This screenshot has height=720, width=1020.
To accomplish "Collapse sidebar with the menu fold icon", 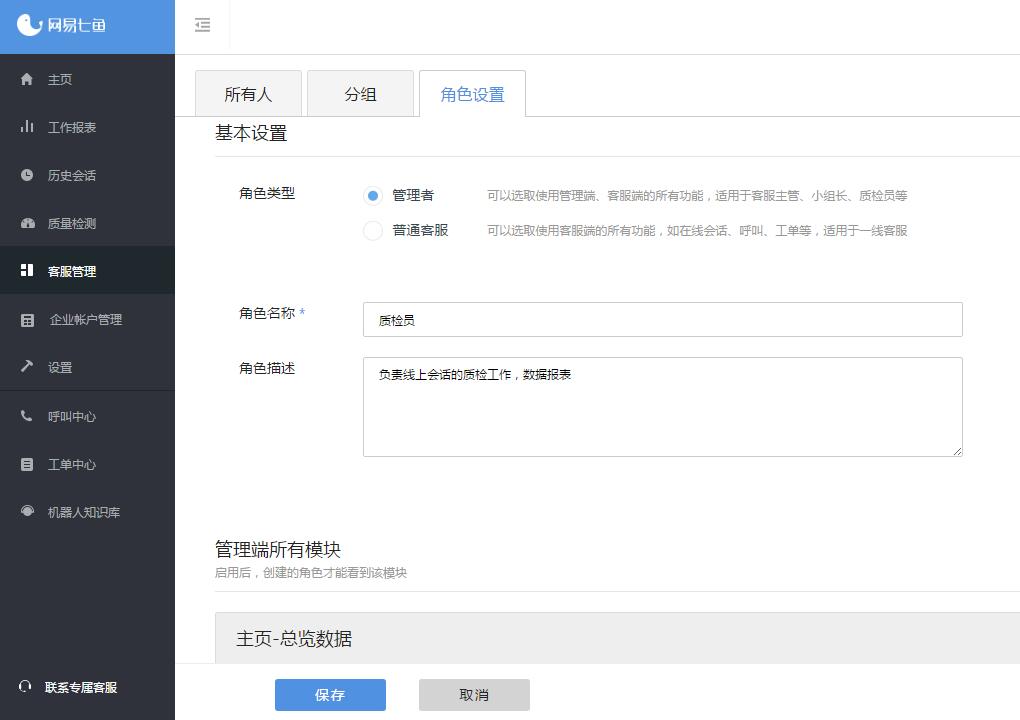I will click(x=202, y=25).
